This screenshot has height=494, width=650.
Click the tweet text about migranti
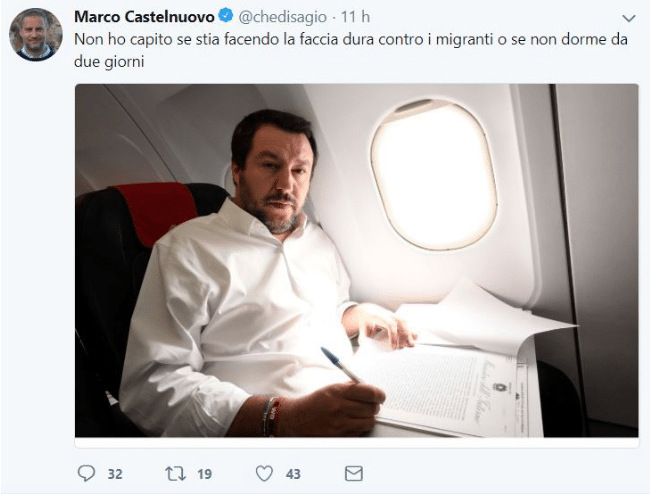pyautogui.click(x=351, y=51)
